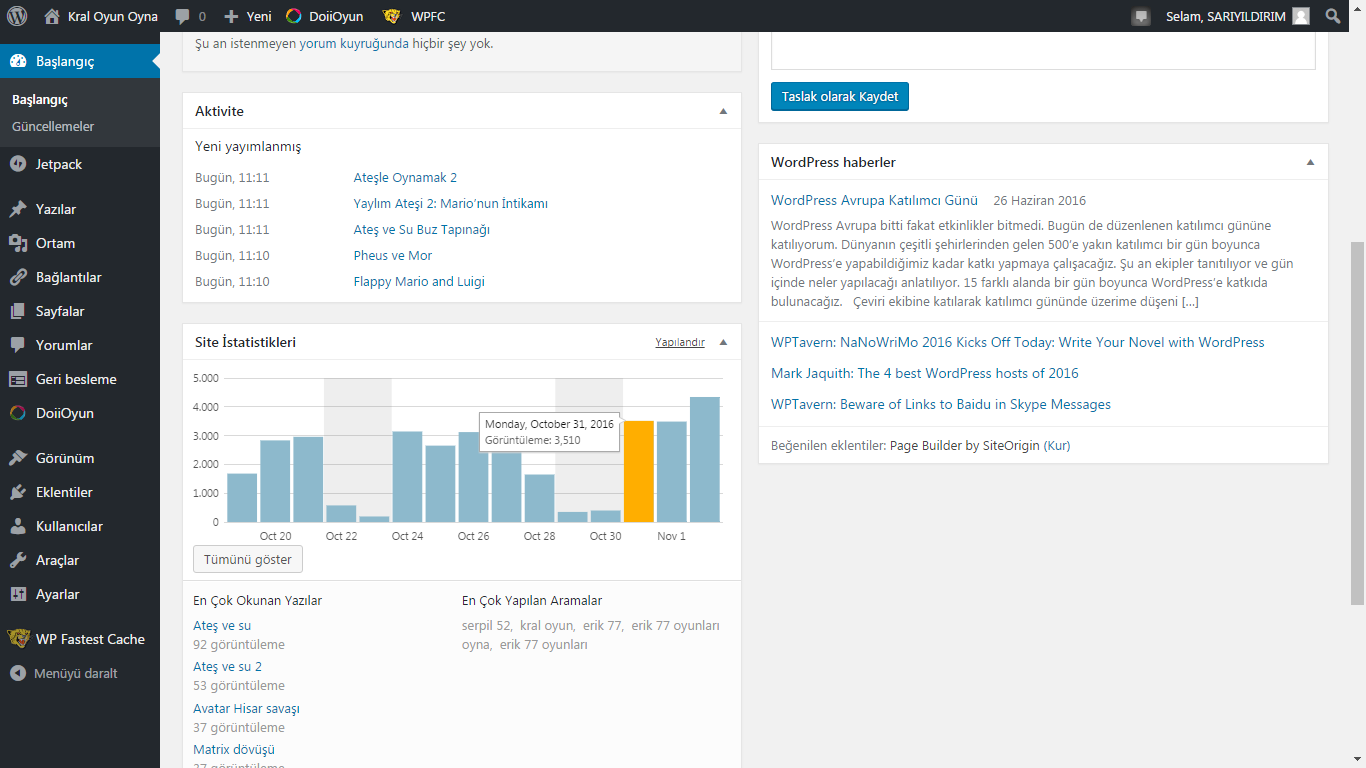Collapse the WordPress haberler panel arrow
1366x768 pixels.
1310,162
